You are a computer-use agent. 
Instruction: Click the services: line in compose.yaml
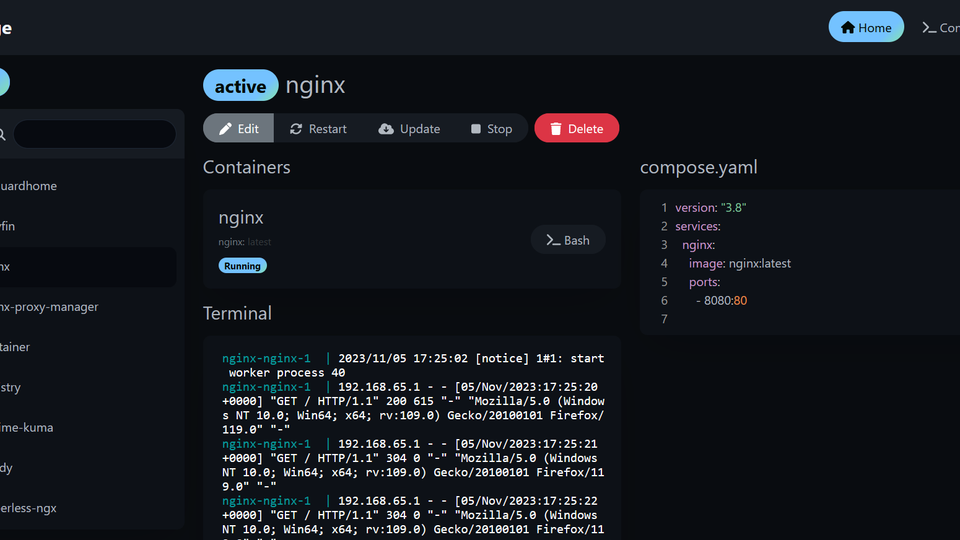(x=698, y=227)
